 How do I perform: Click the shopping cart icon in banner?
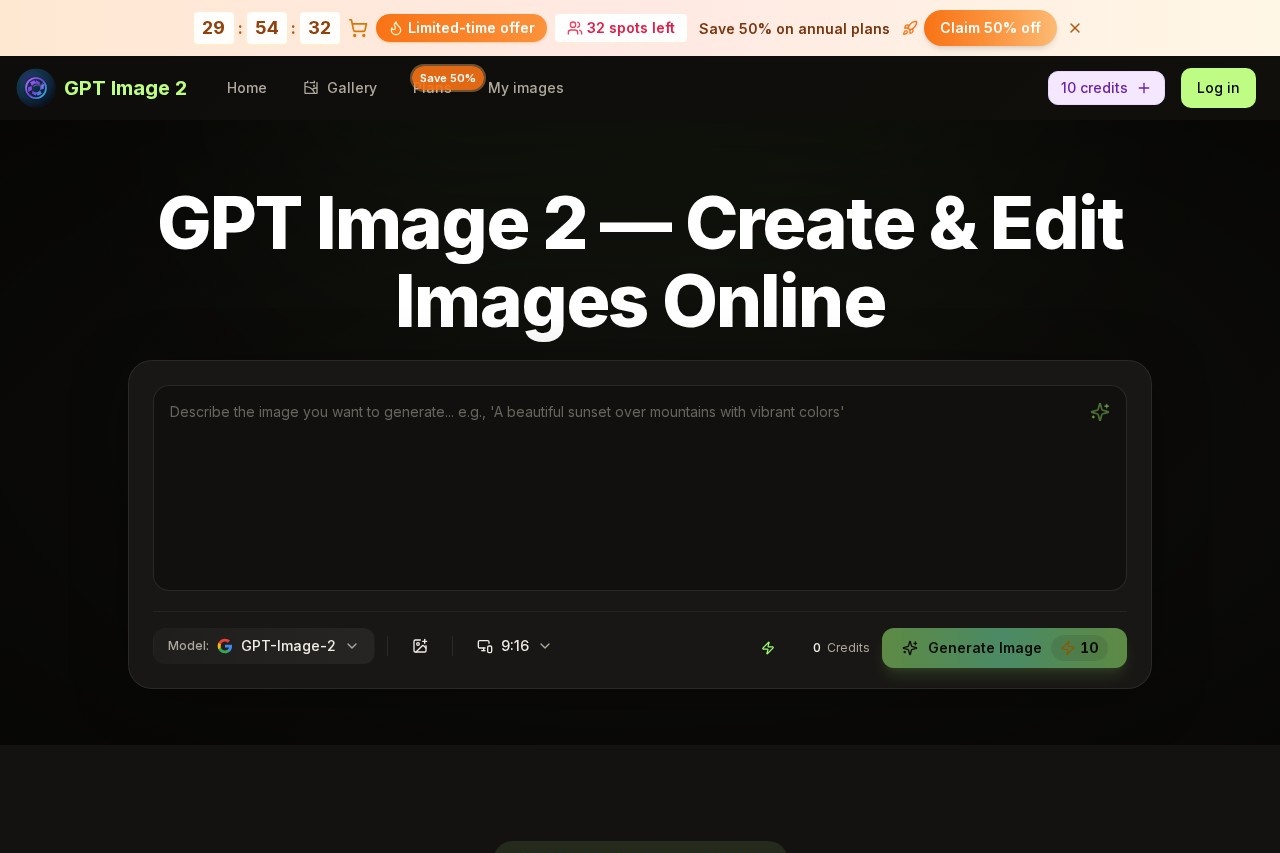click(358, 28)
